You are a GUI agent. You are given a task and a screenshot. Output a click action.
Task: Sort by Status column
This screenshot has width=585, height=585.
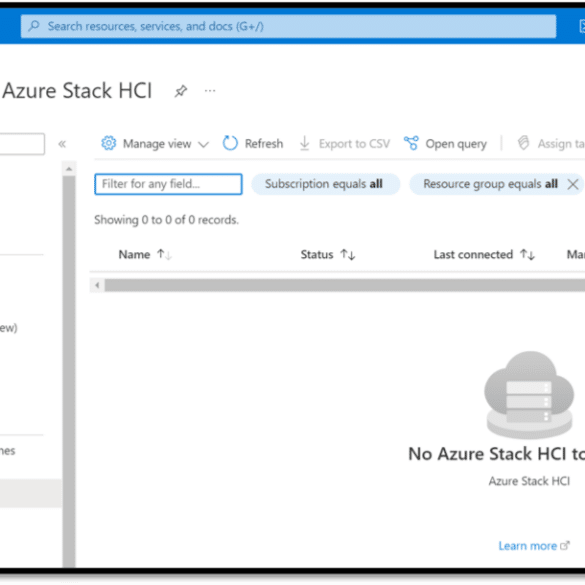click(x=348, y=254)
